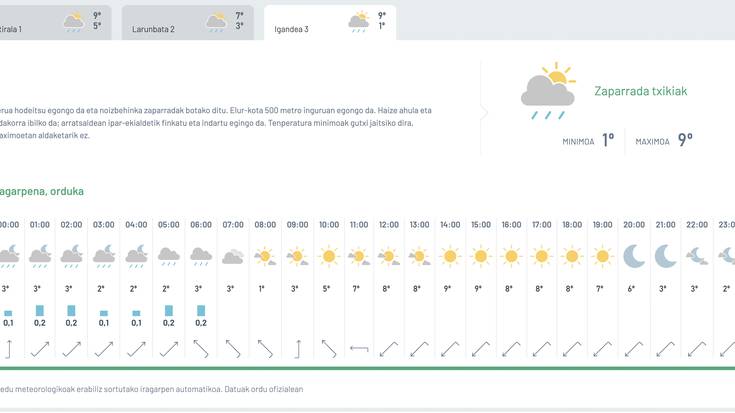This screenshot has height=413, width=735.
Task: Click the 14:00 sun icon
Action: [450, 256]
